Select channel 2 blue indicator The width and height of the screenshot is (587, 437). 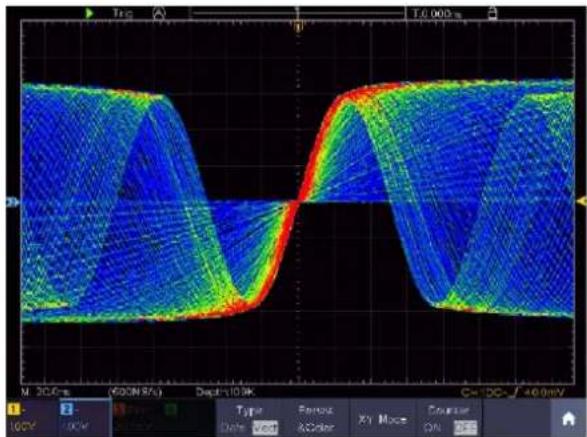pyautogui.click(x=67, y=409)
